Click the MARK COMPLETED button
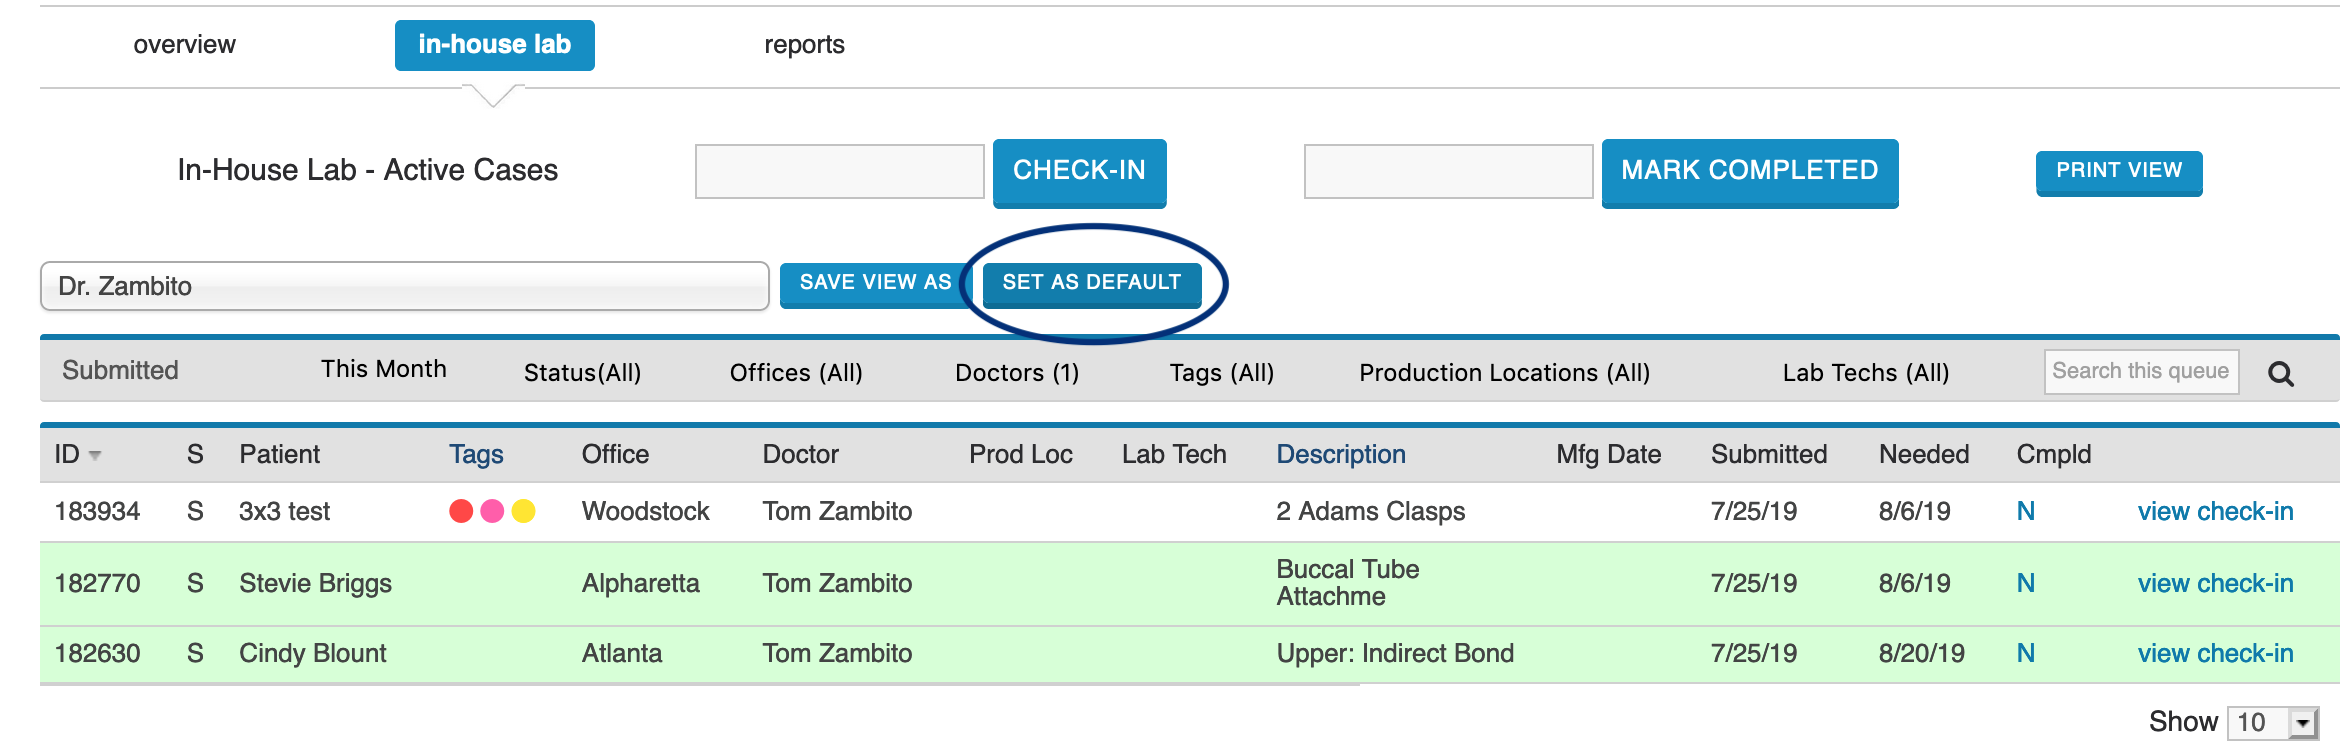The image size is (2344, 741). pos(1749,171)
